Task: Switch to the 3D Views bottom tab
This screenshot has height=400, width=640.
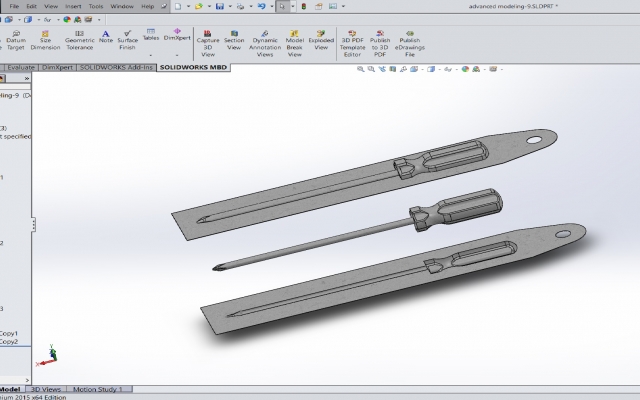Action: [46, 389]
